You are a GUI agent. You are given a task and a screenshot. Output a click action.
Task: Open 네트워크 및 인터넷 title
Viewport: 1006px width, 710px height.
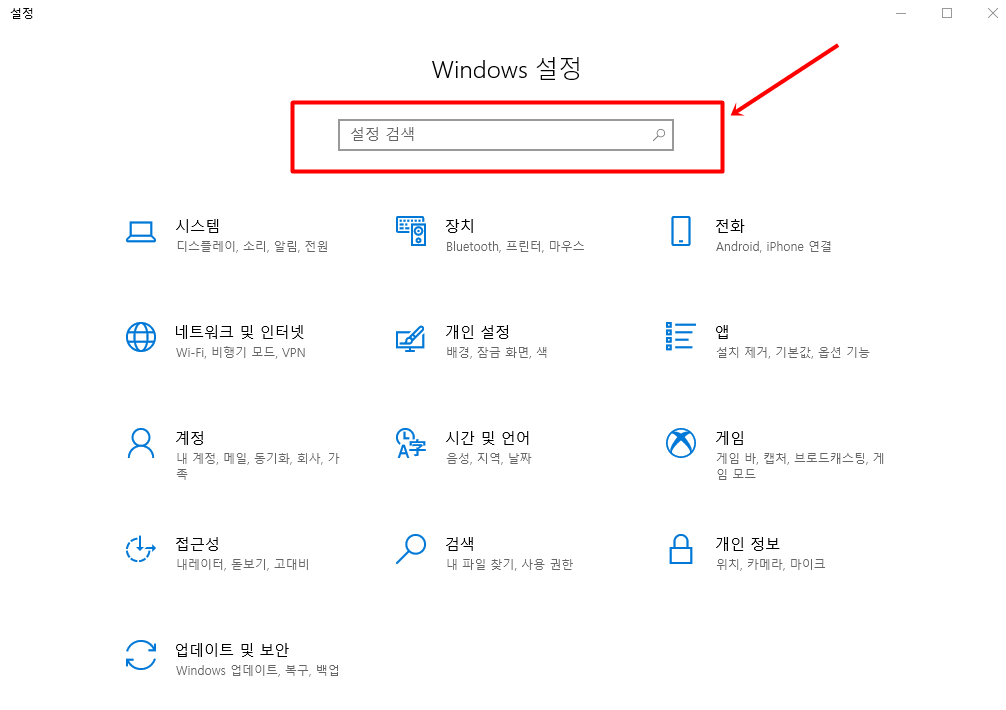[239, 332]
